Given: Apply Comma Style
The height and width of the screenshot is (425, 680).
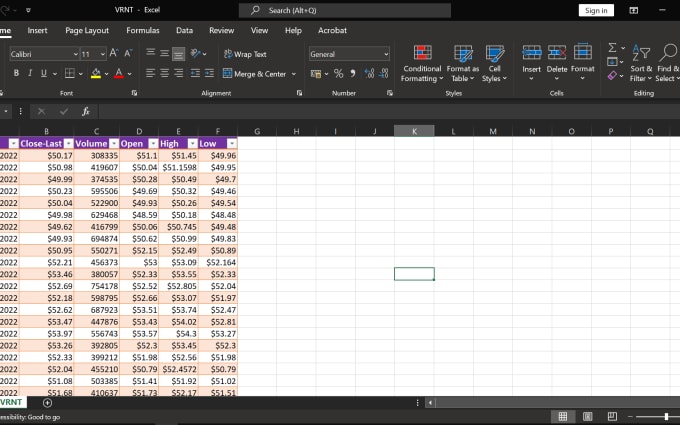Looking at the screenshot, I should tap(353, 74).
